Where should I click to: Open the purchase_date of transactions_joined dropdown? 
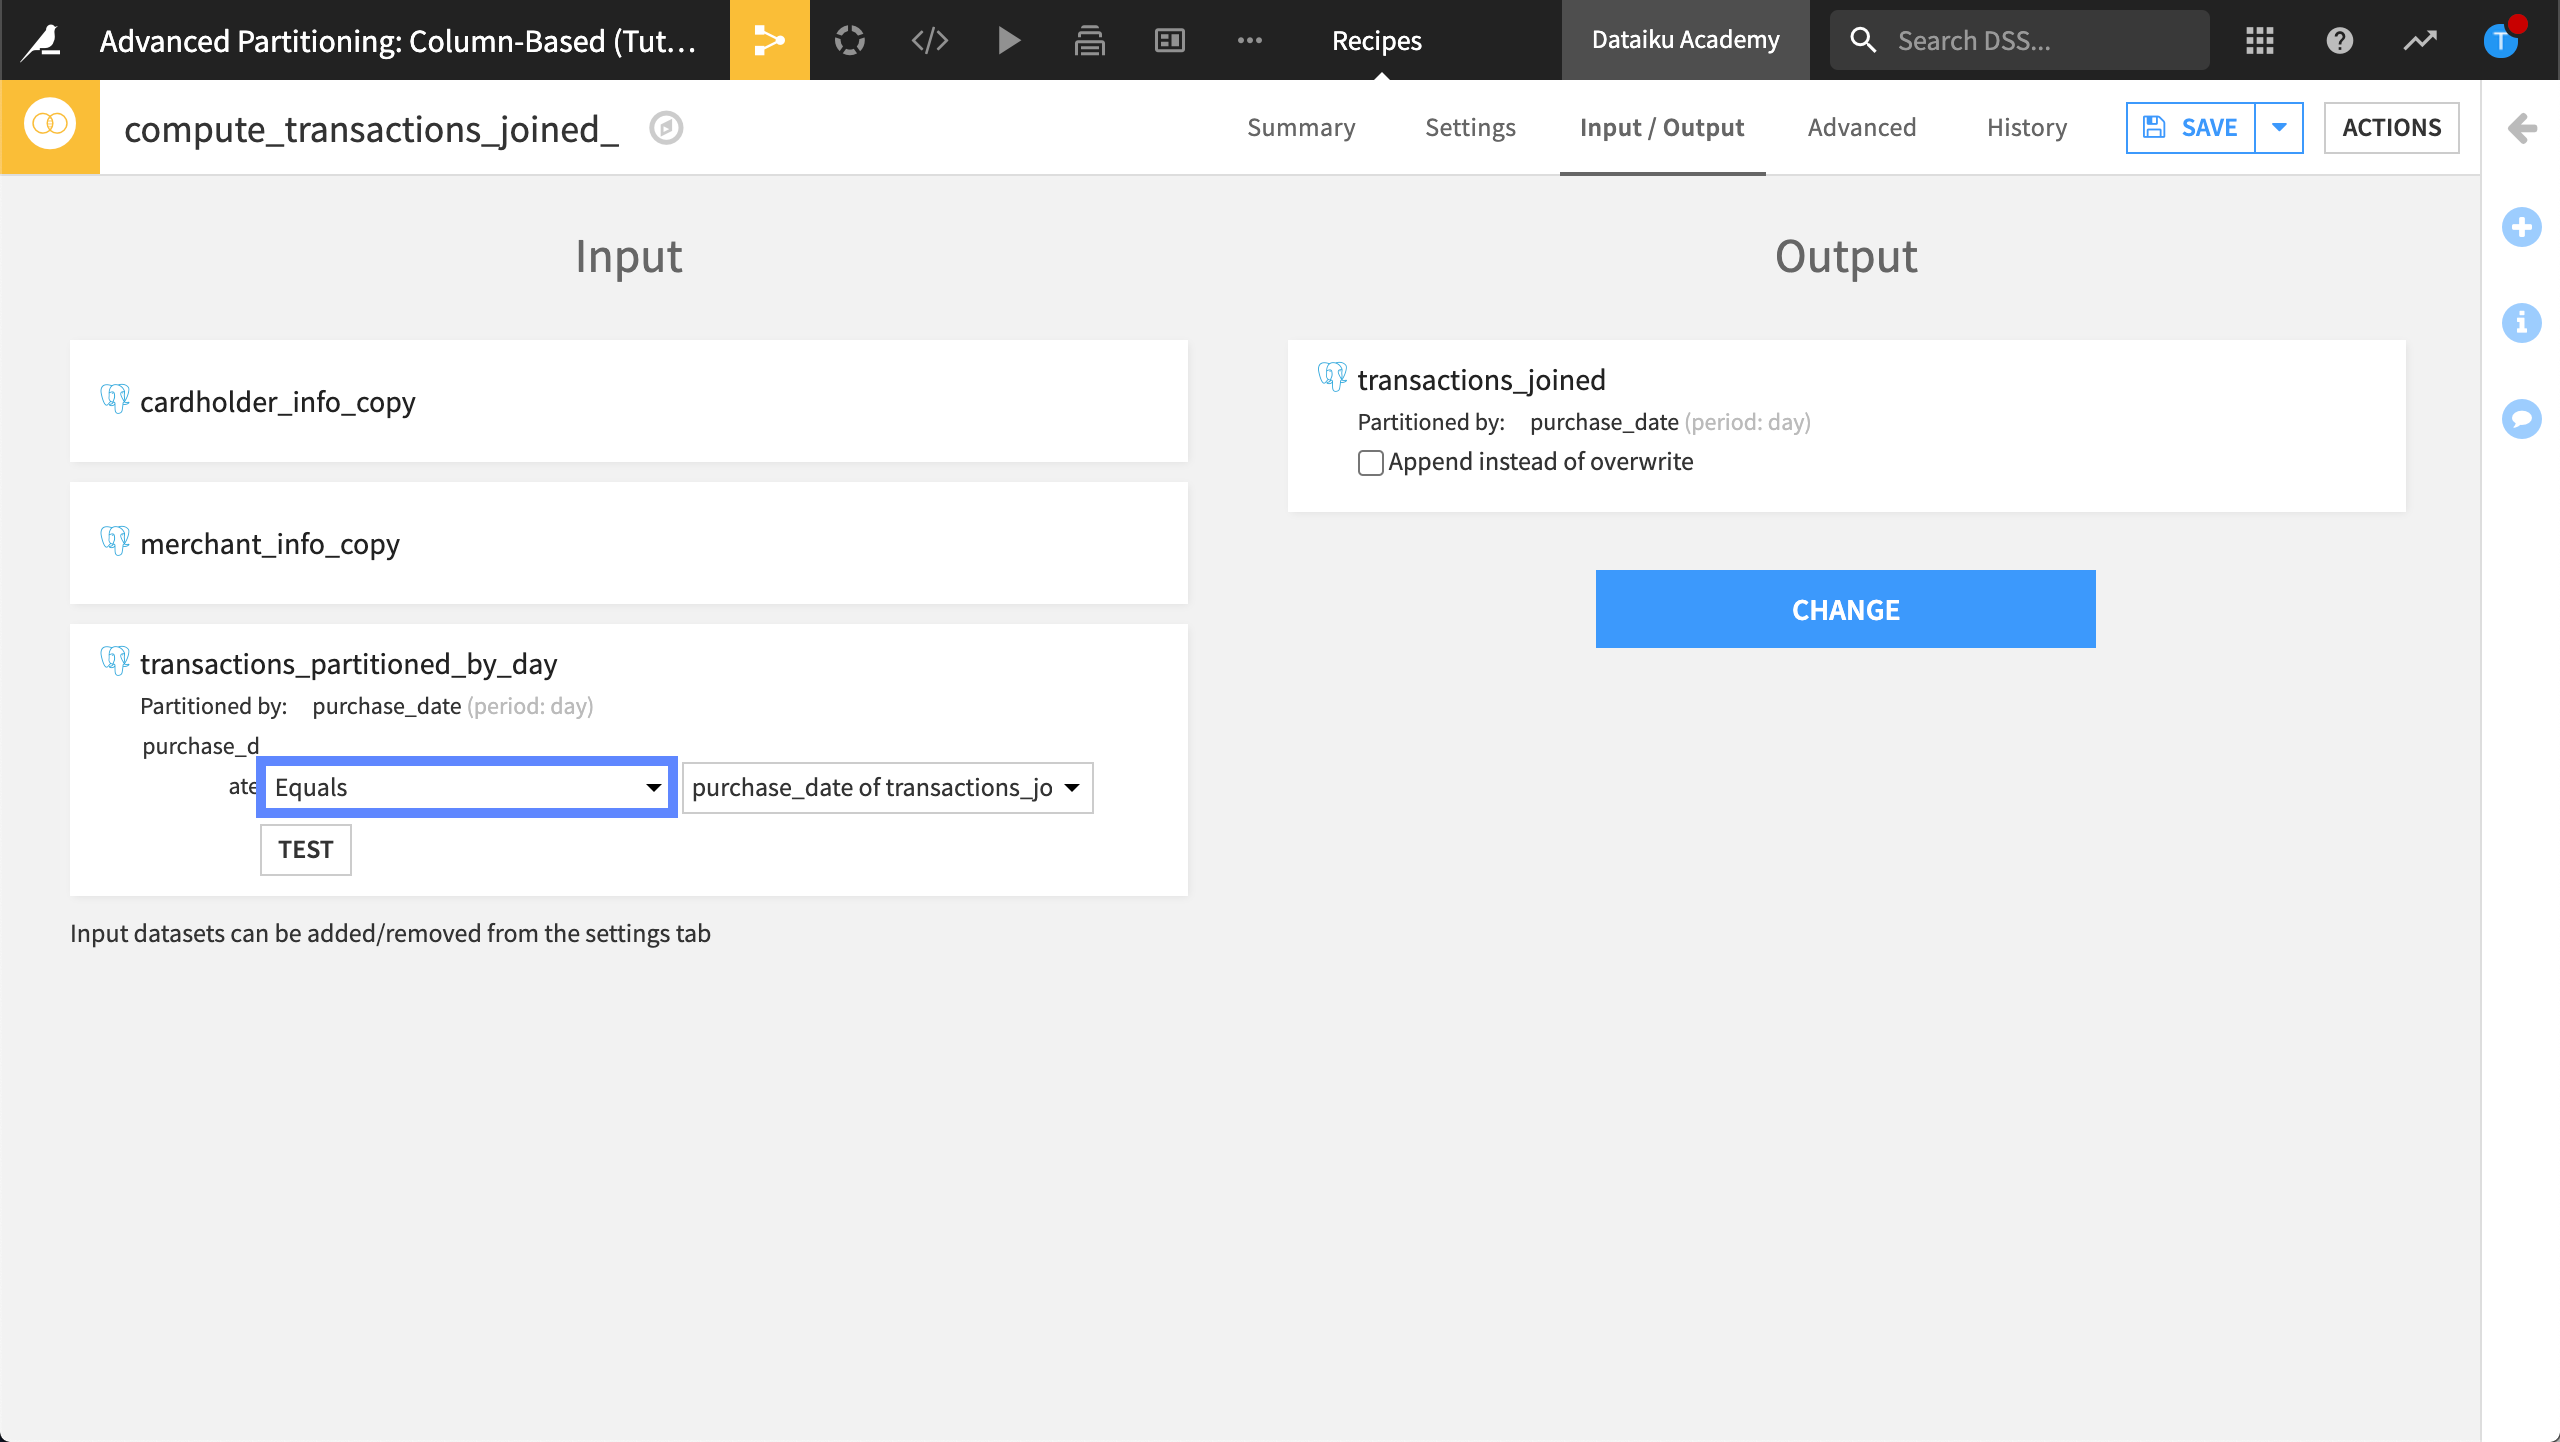[887, 787]
